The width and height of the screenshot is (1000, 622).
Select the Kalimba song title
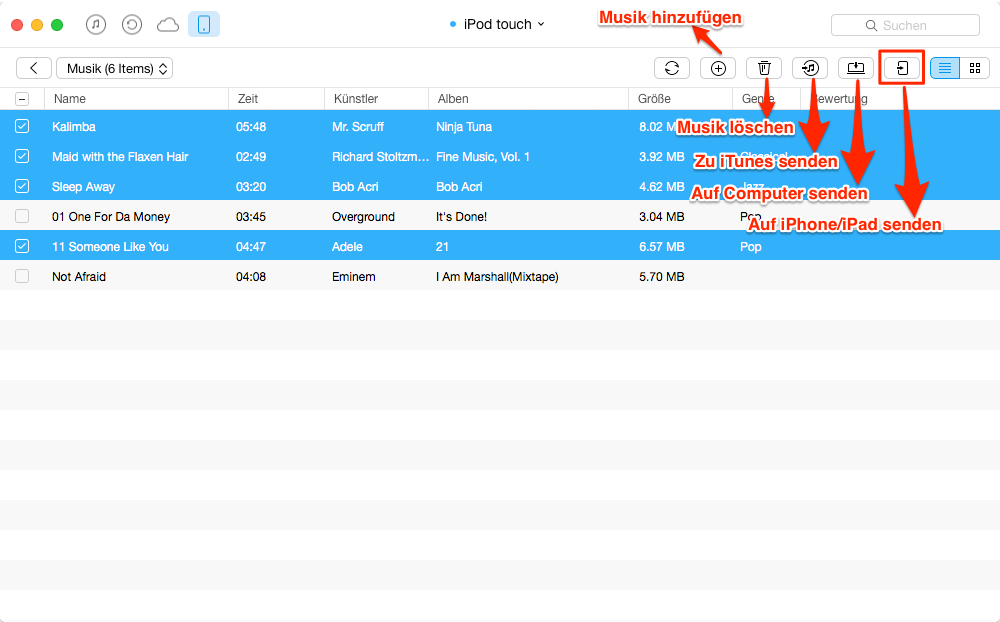(x=74, y=127)
